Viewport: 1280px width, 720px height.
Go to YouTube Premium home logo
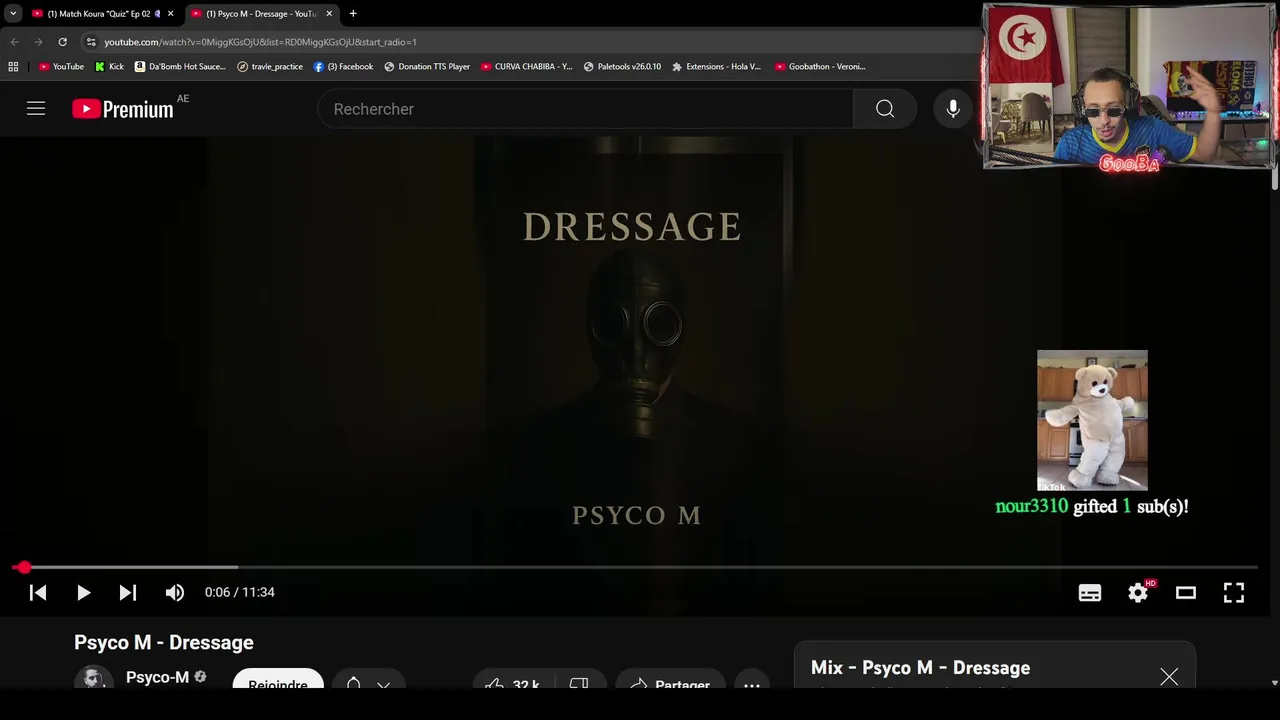coord(123,109)
